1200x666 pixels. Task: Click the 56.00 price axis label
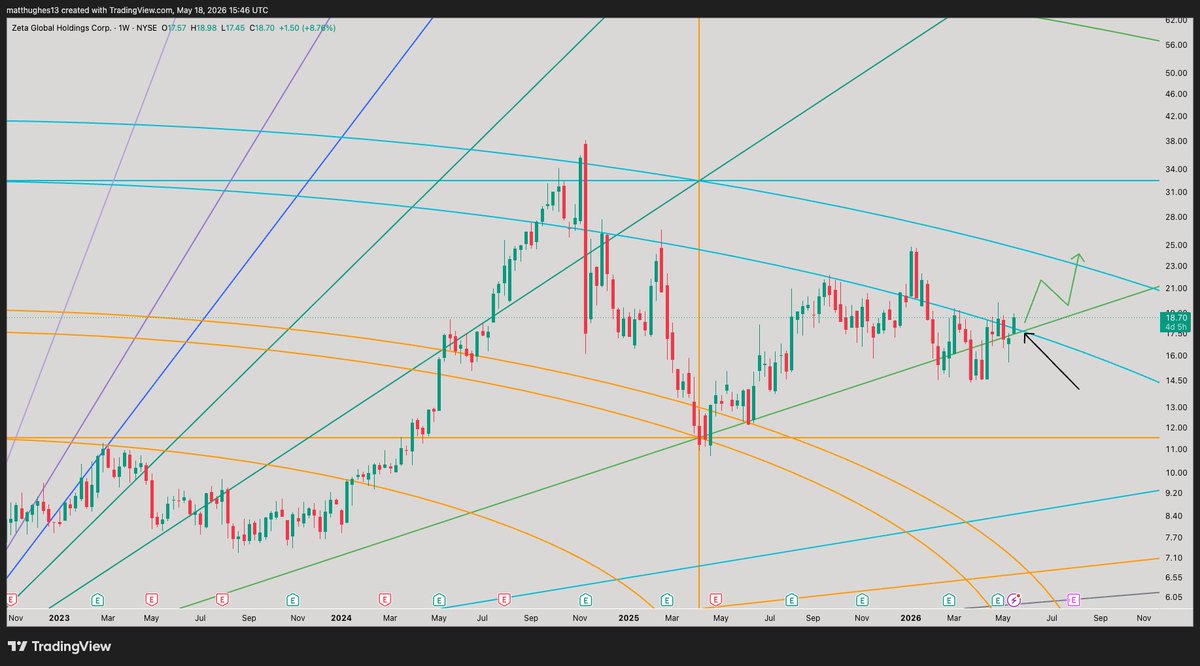click(x=1174, y=44)
